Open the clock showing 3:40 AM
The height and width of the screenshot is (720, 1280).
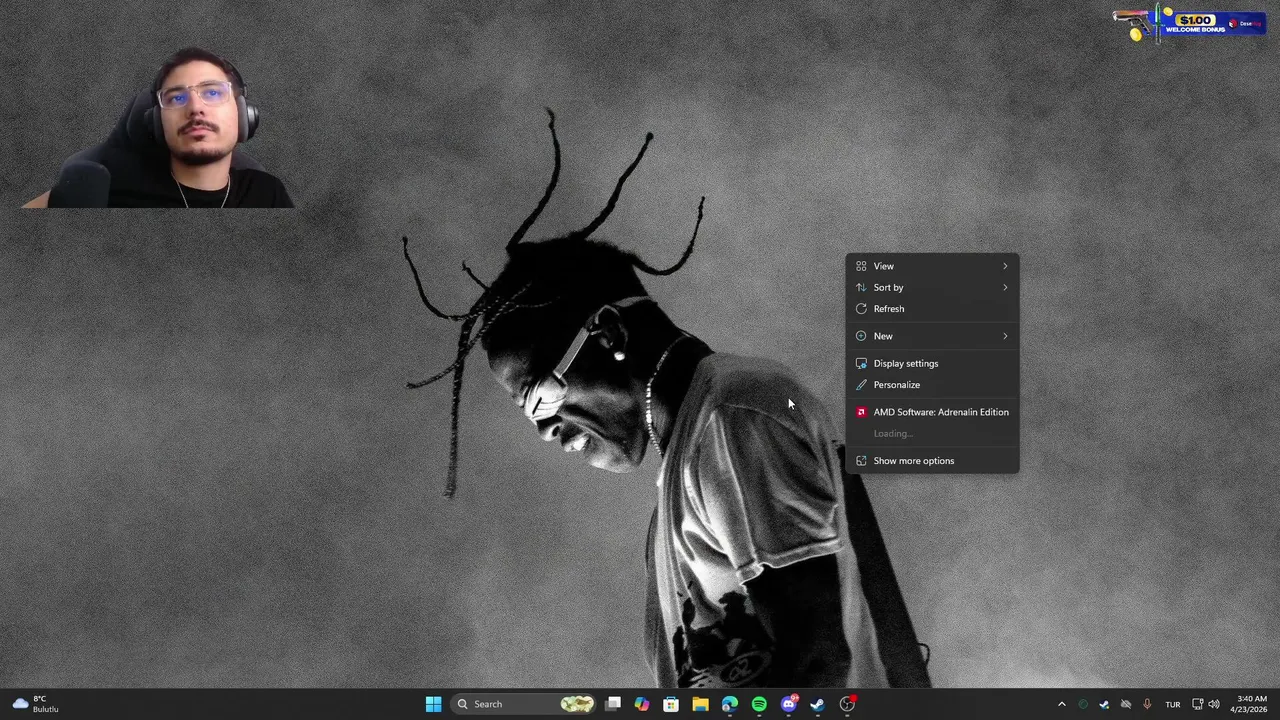coord(1251,704)
